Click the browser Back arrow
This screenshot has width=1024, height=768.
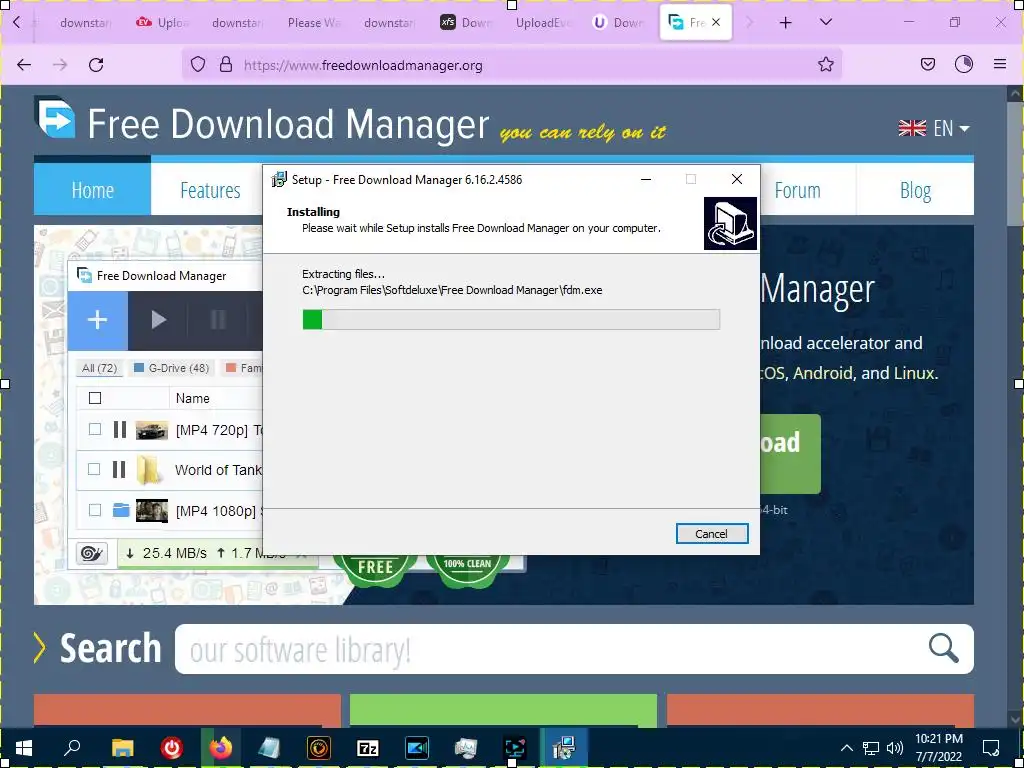click(24, 65)
